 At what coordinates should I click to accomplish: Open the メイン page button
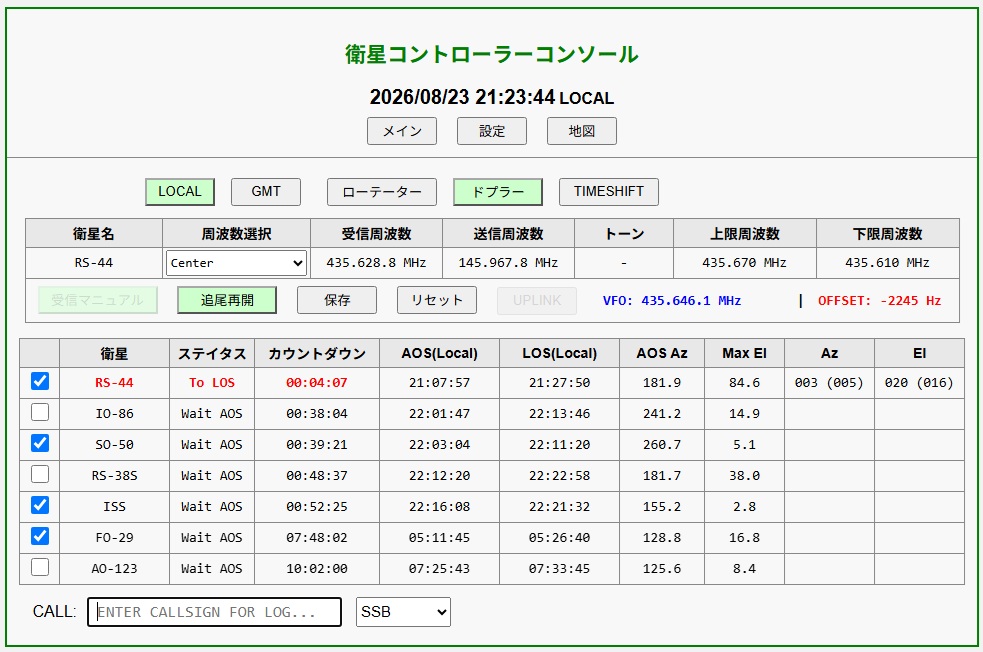point(402,131)
